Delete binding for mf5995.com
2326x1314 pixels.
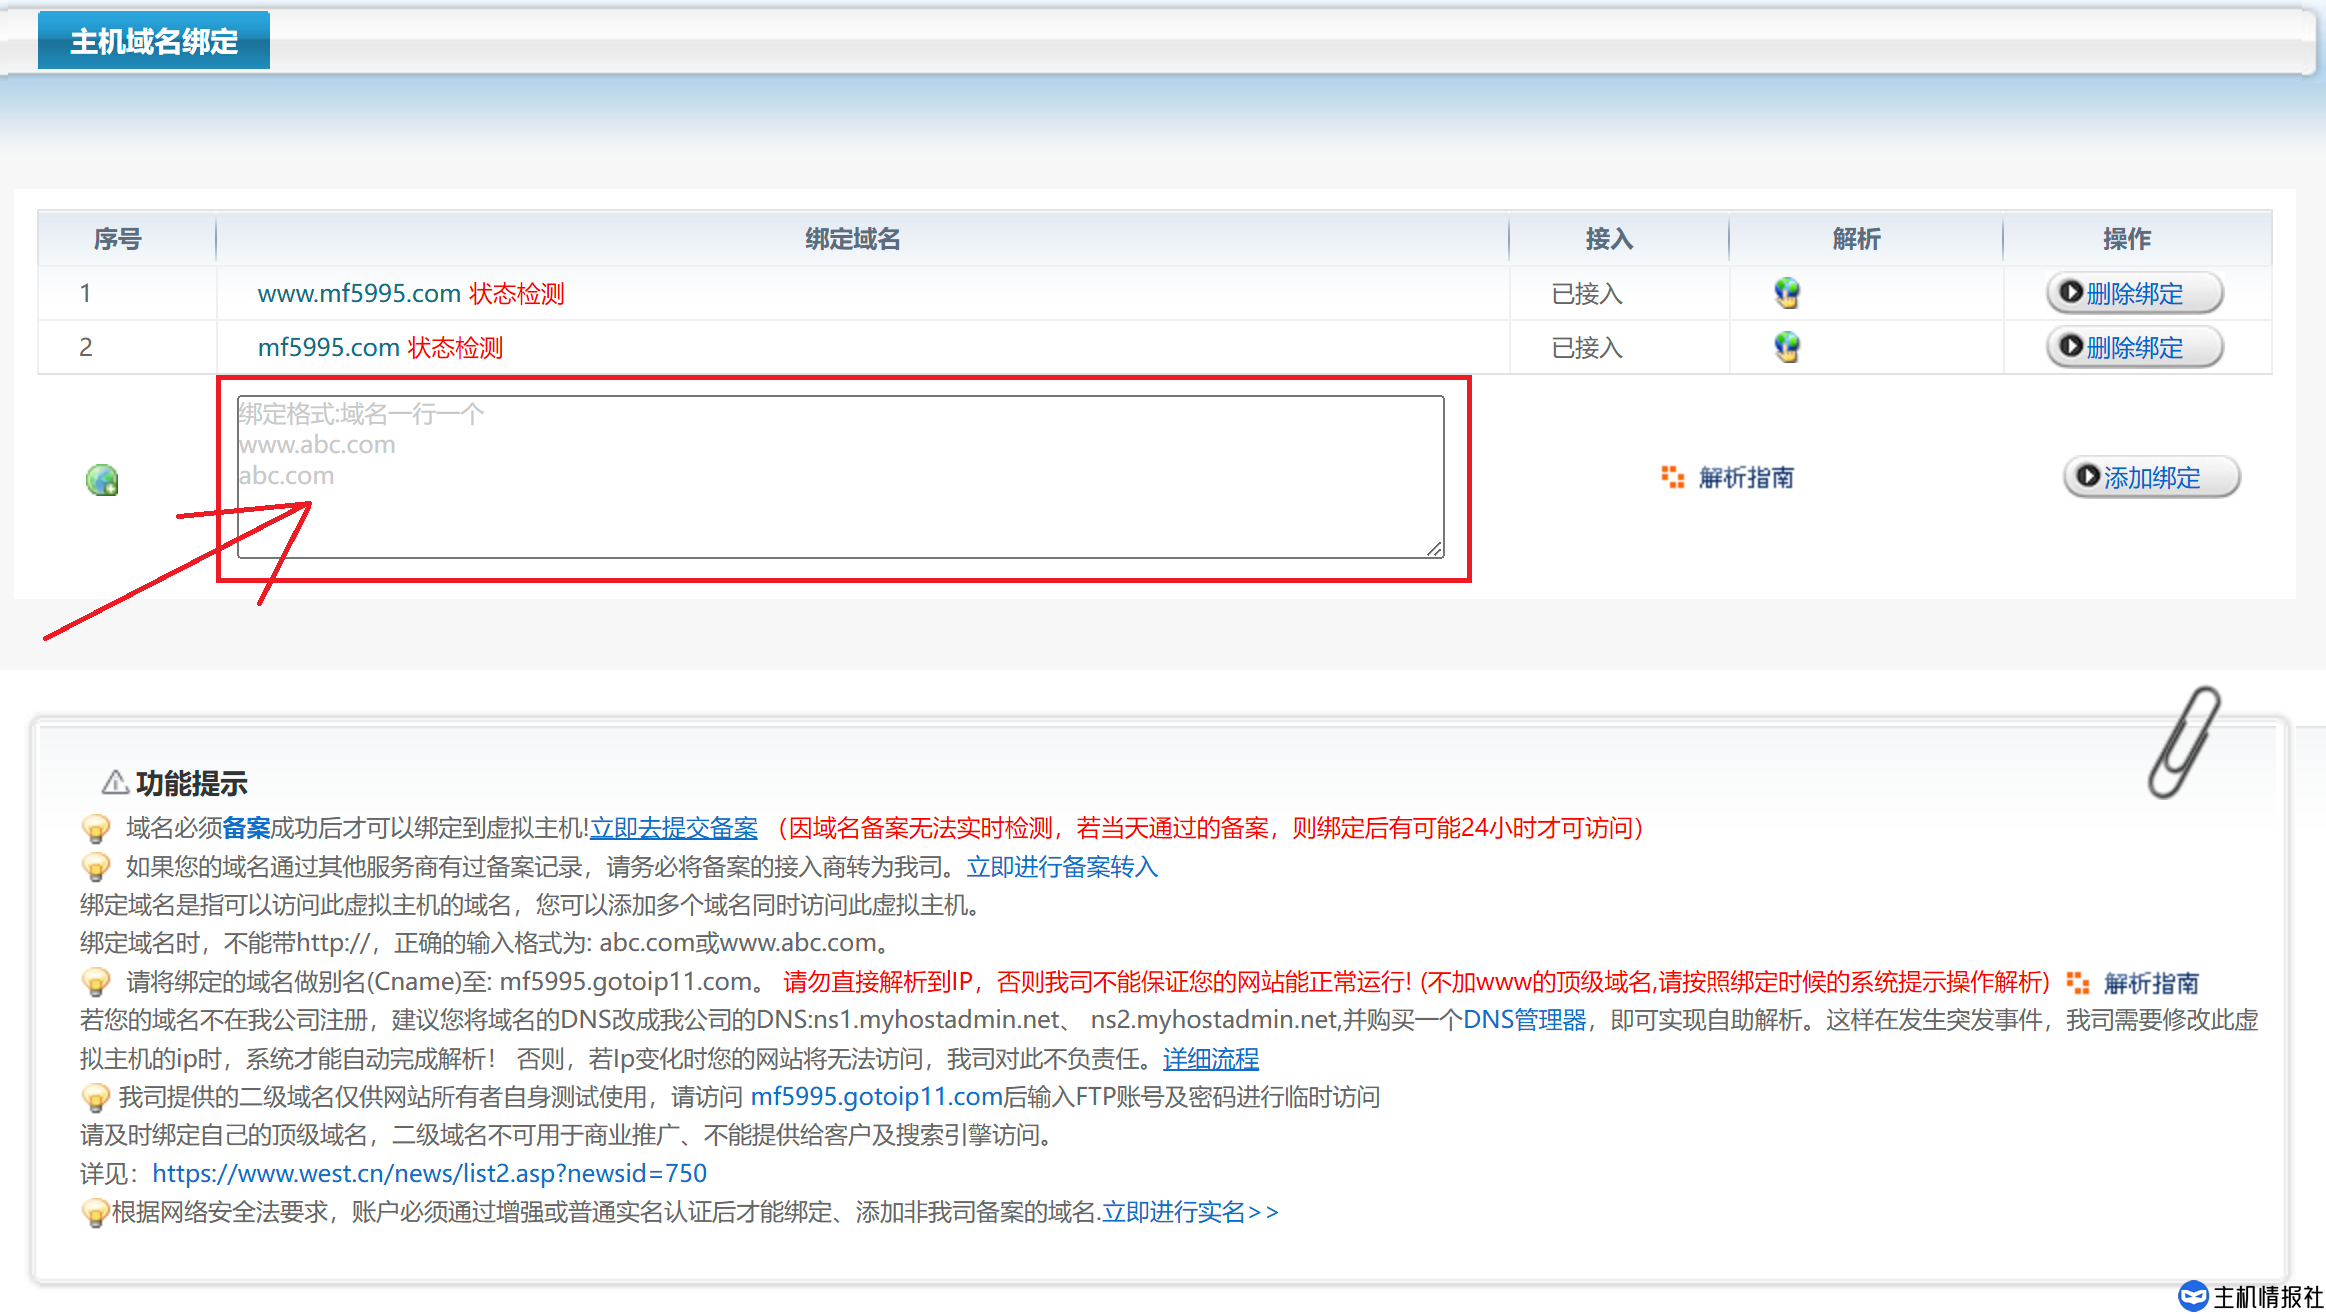[2134, 347]
